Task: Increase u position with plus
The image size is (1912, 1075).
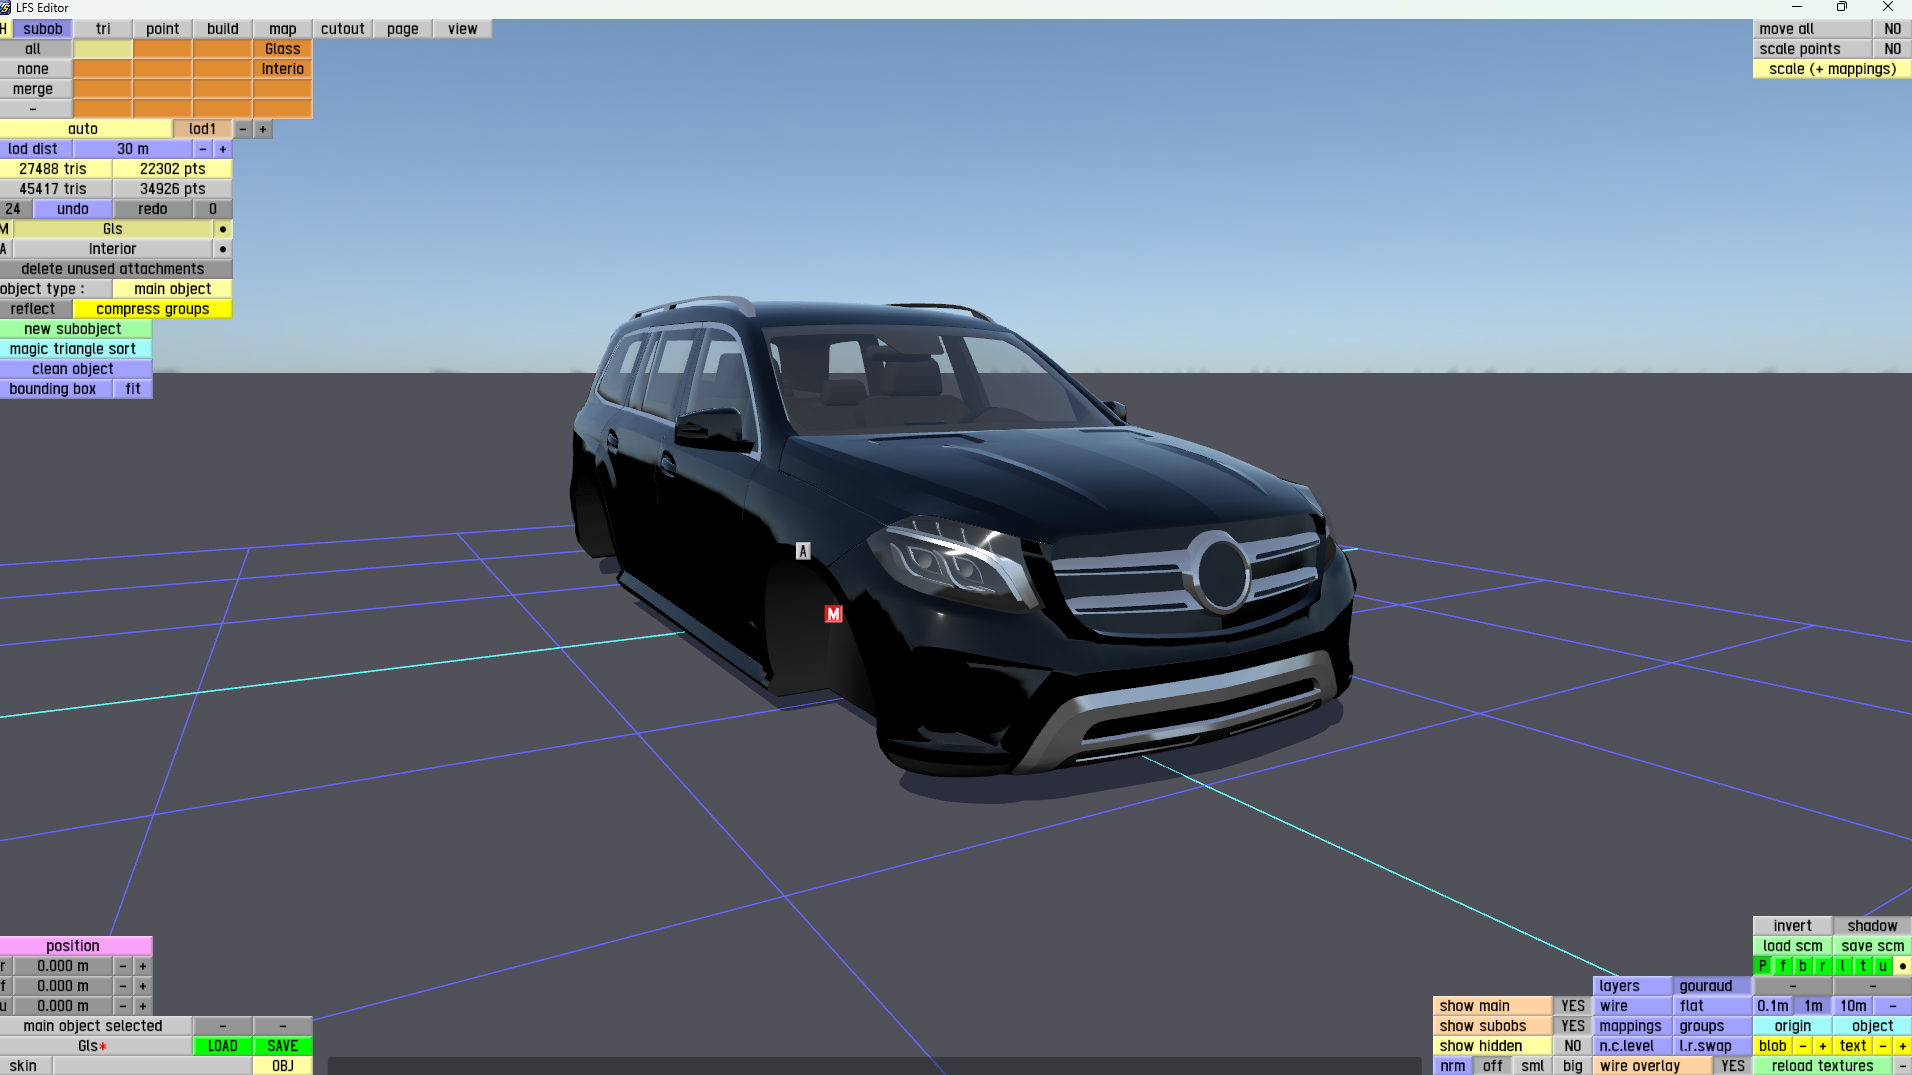Action: (143, 1006)
